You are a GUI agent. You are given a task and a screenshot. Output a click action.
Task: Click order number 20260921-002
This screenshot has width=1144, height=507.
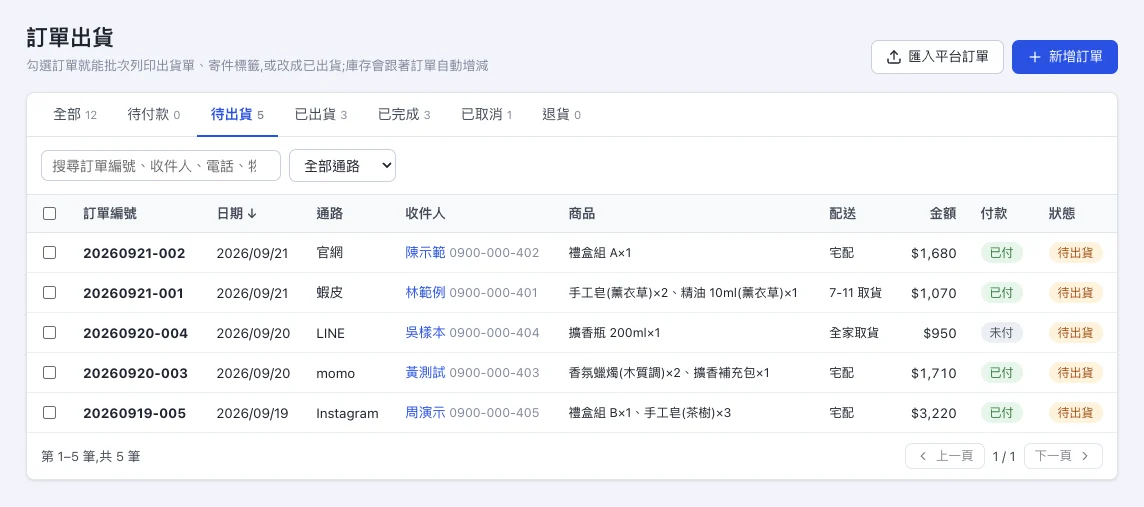pos(134,253)
